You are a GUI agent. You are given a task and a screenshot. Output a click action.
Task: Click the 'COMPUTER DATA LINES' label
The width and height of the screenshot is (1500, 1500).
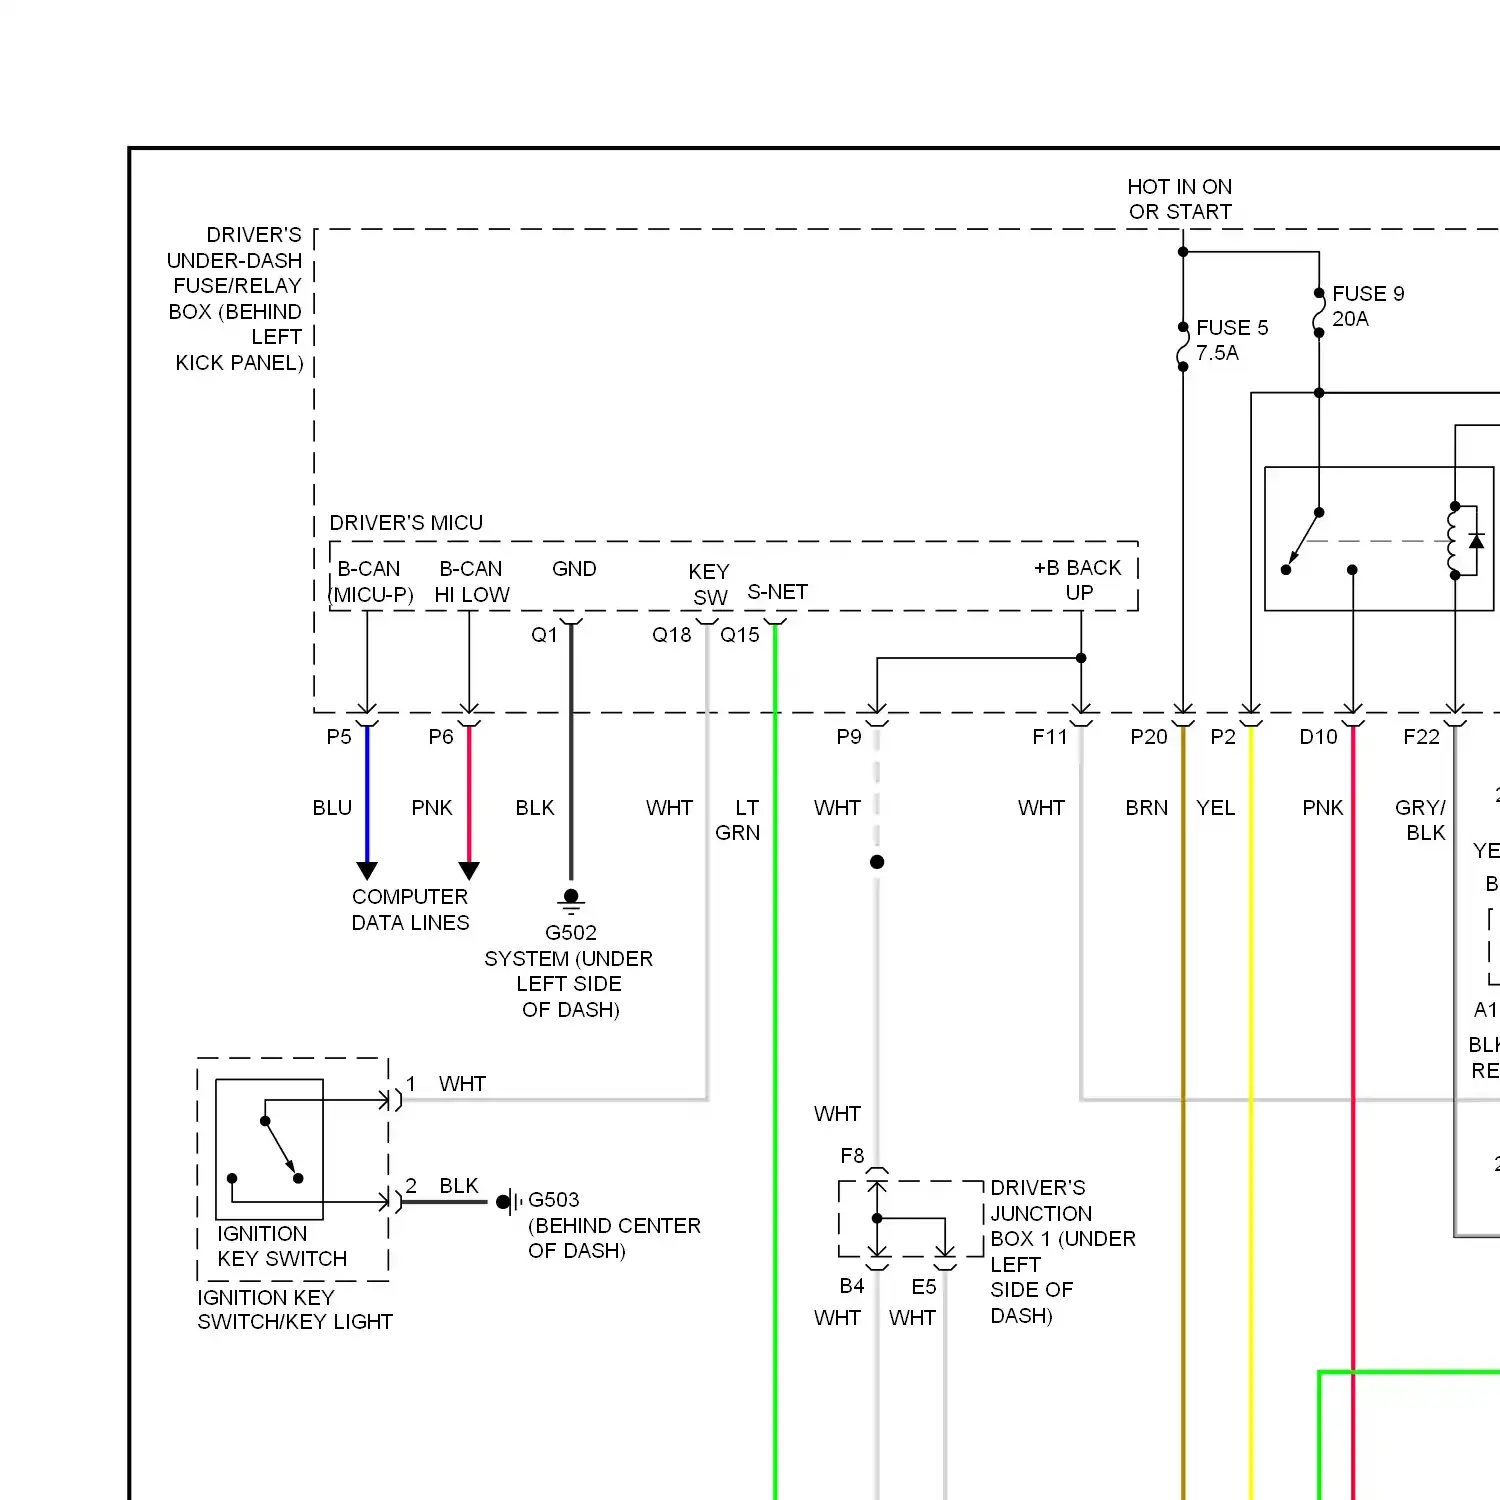(x=410, y=910)
